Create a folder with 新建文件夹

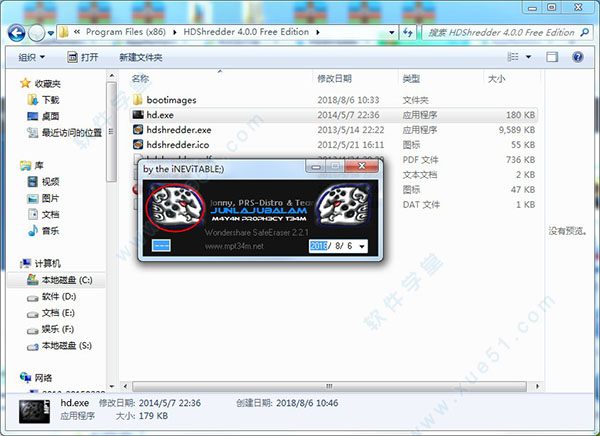pos(140,57)
